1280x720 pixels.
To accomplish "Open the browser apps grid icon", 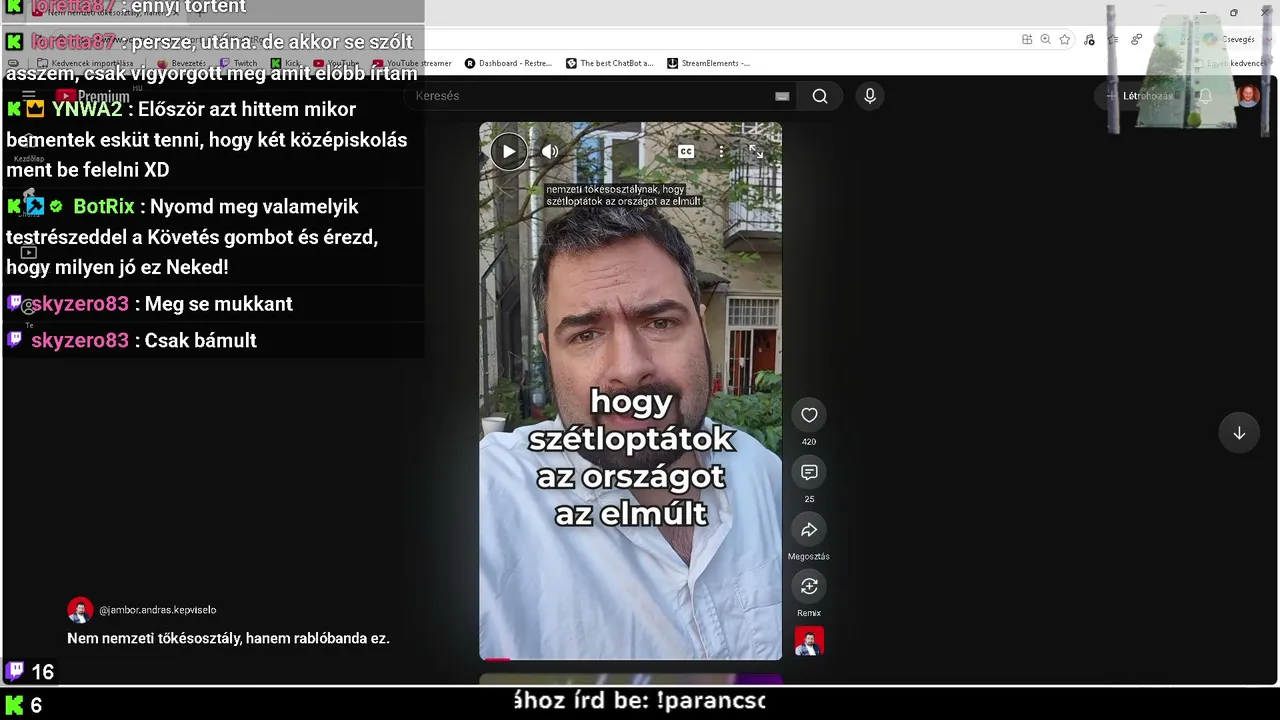I will click(1027, 39).
